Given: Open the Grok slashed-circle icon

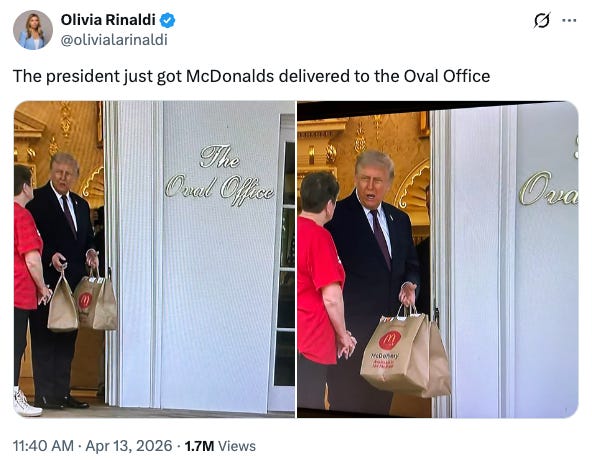Looking at the screenshot, I should click(542, 20).
